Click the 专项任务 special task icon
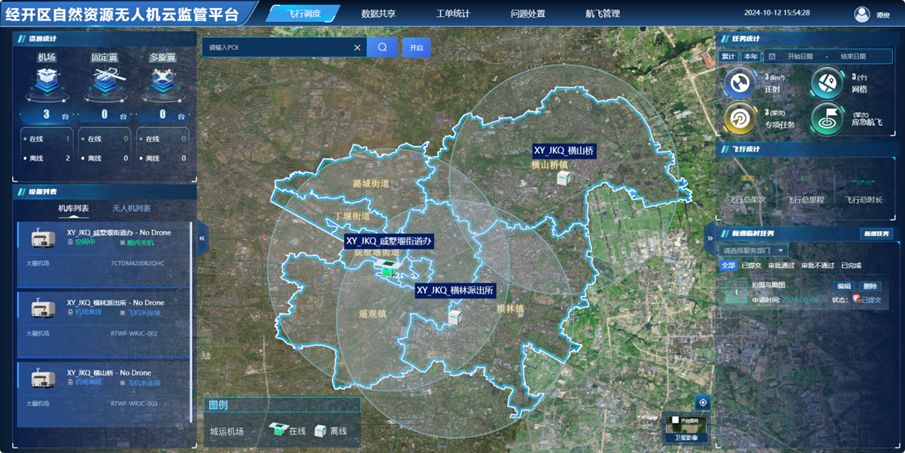 point(739,118)
